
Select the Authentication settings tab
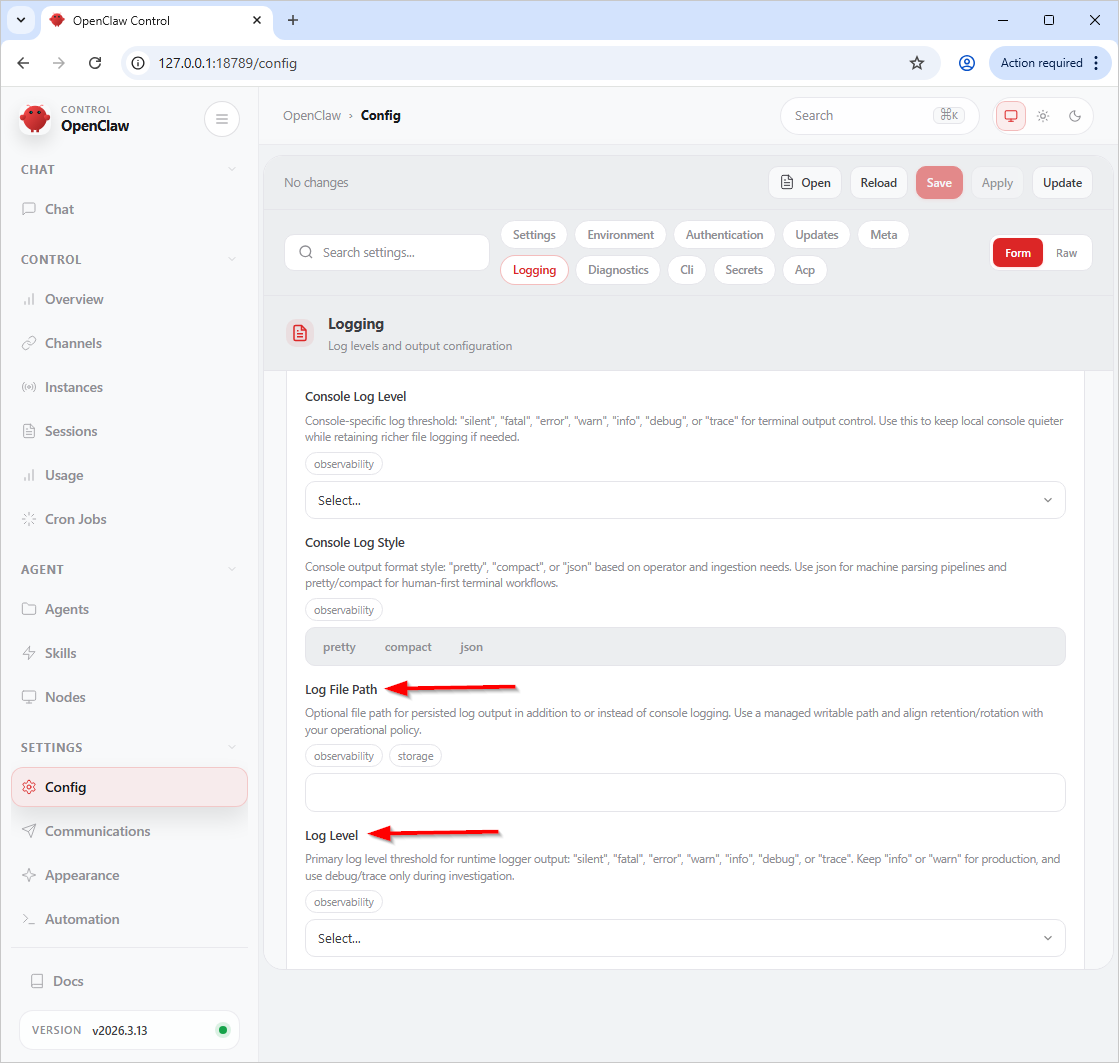tap(724, 235)
